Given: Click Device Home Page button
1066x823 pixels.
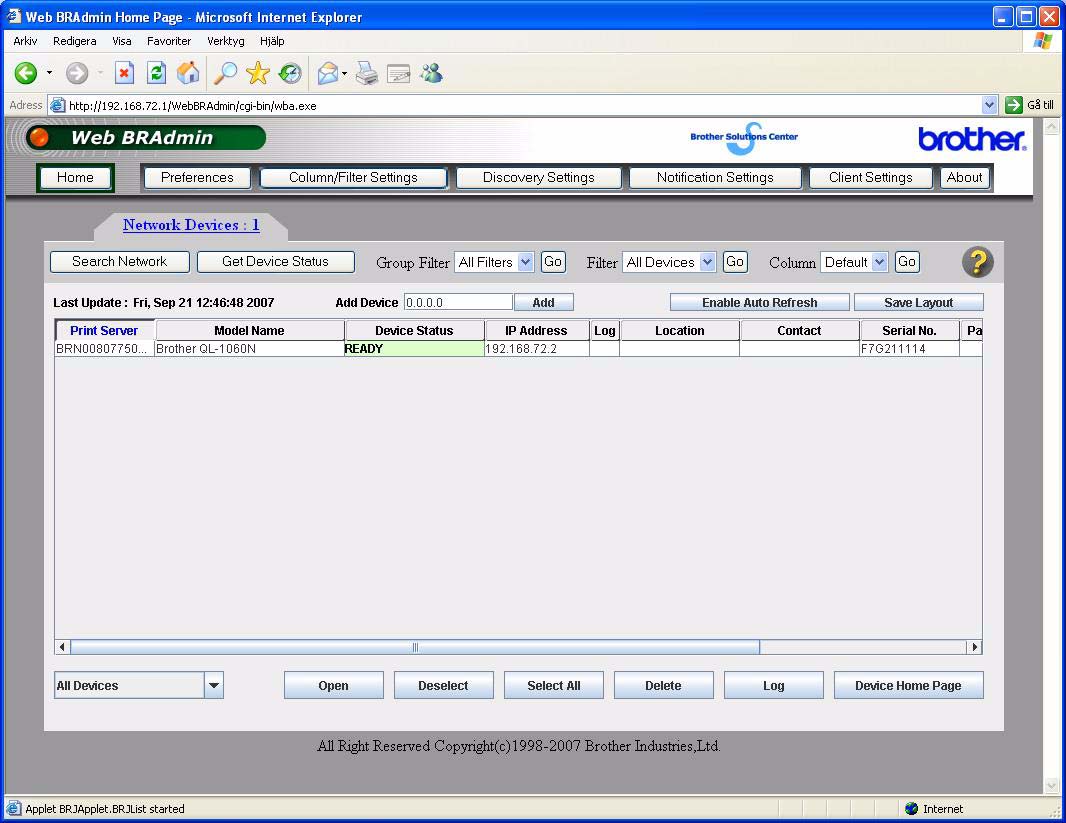Looking at the screenshot, I should click(908, 685).
